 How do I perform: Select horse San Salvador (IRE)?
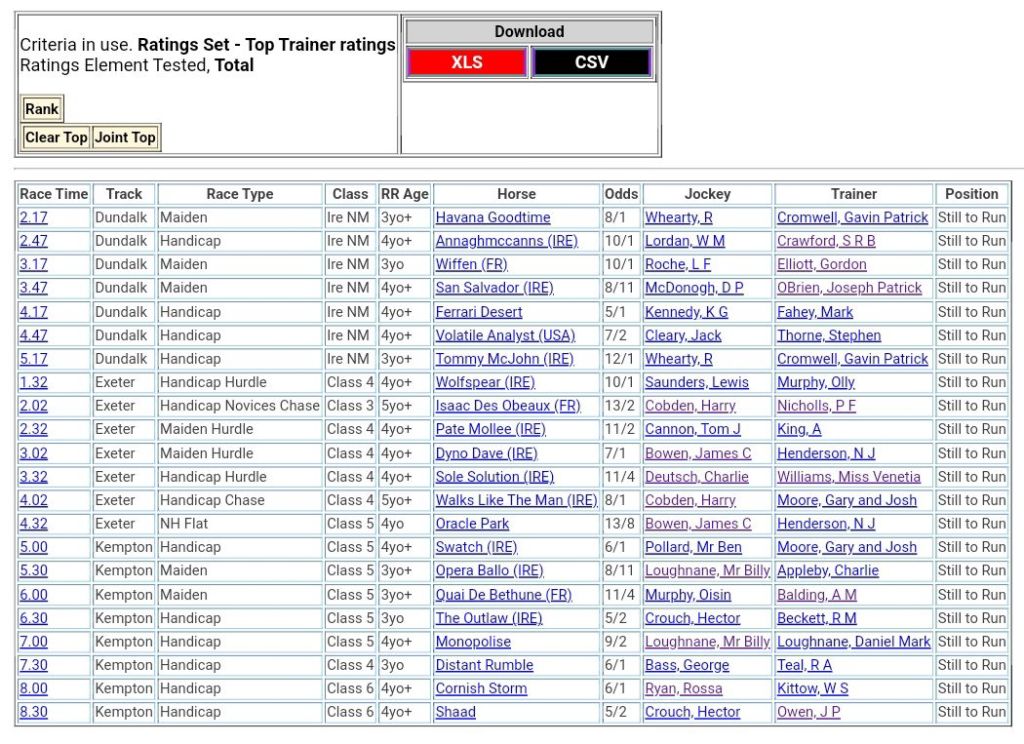point(494,288)
